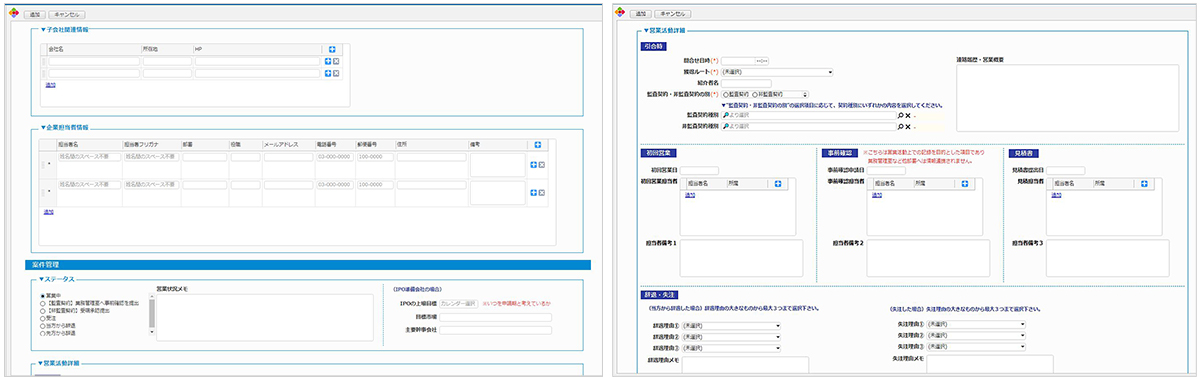
Task: Click the plus icon in the 事前確認担当者 table
Action: pos(964,183)
